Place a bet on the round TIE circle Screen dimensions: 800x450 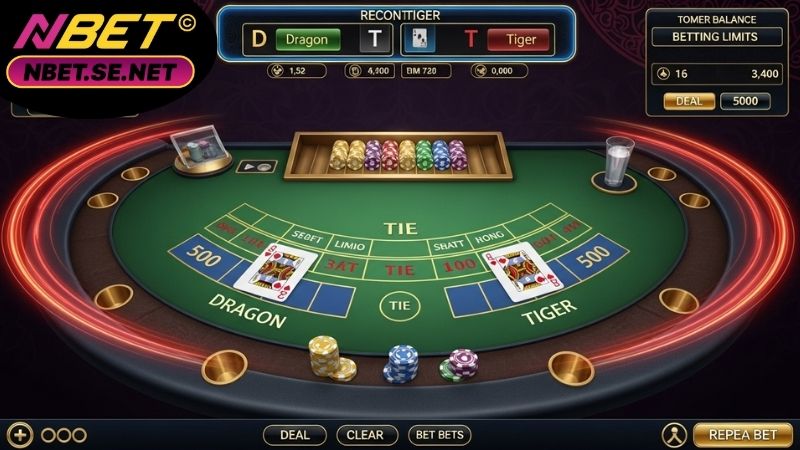point(400,306)
